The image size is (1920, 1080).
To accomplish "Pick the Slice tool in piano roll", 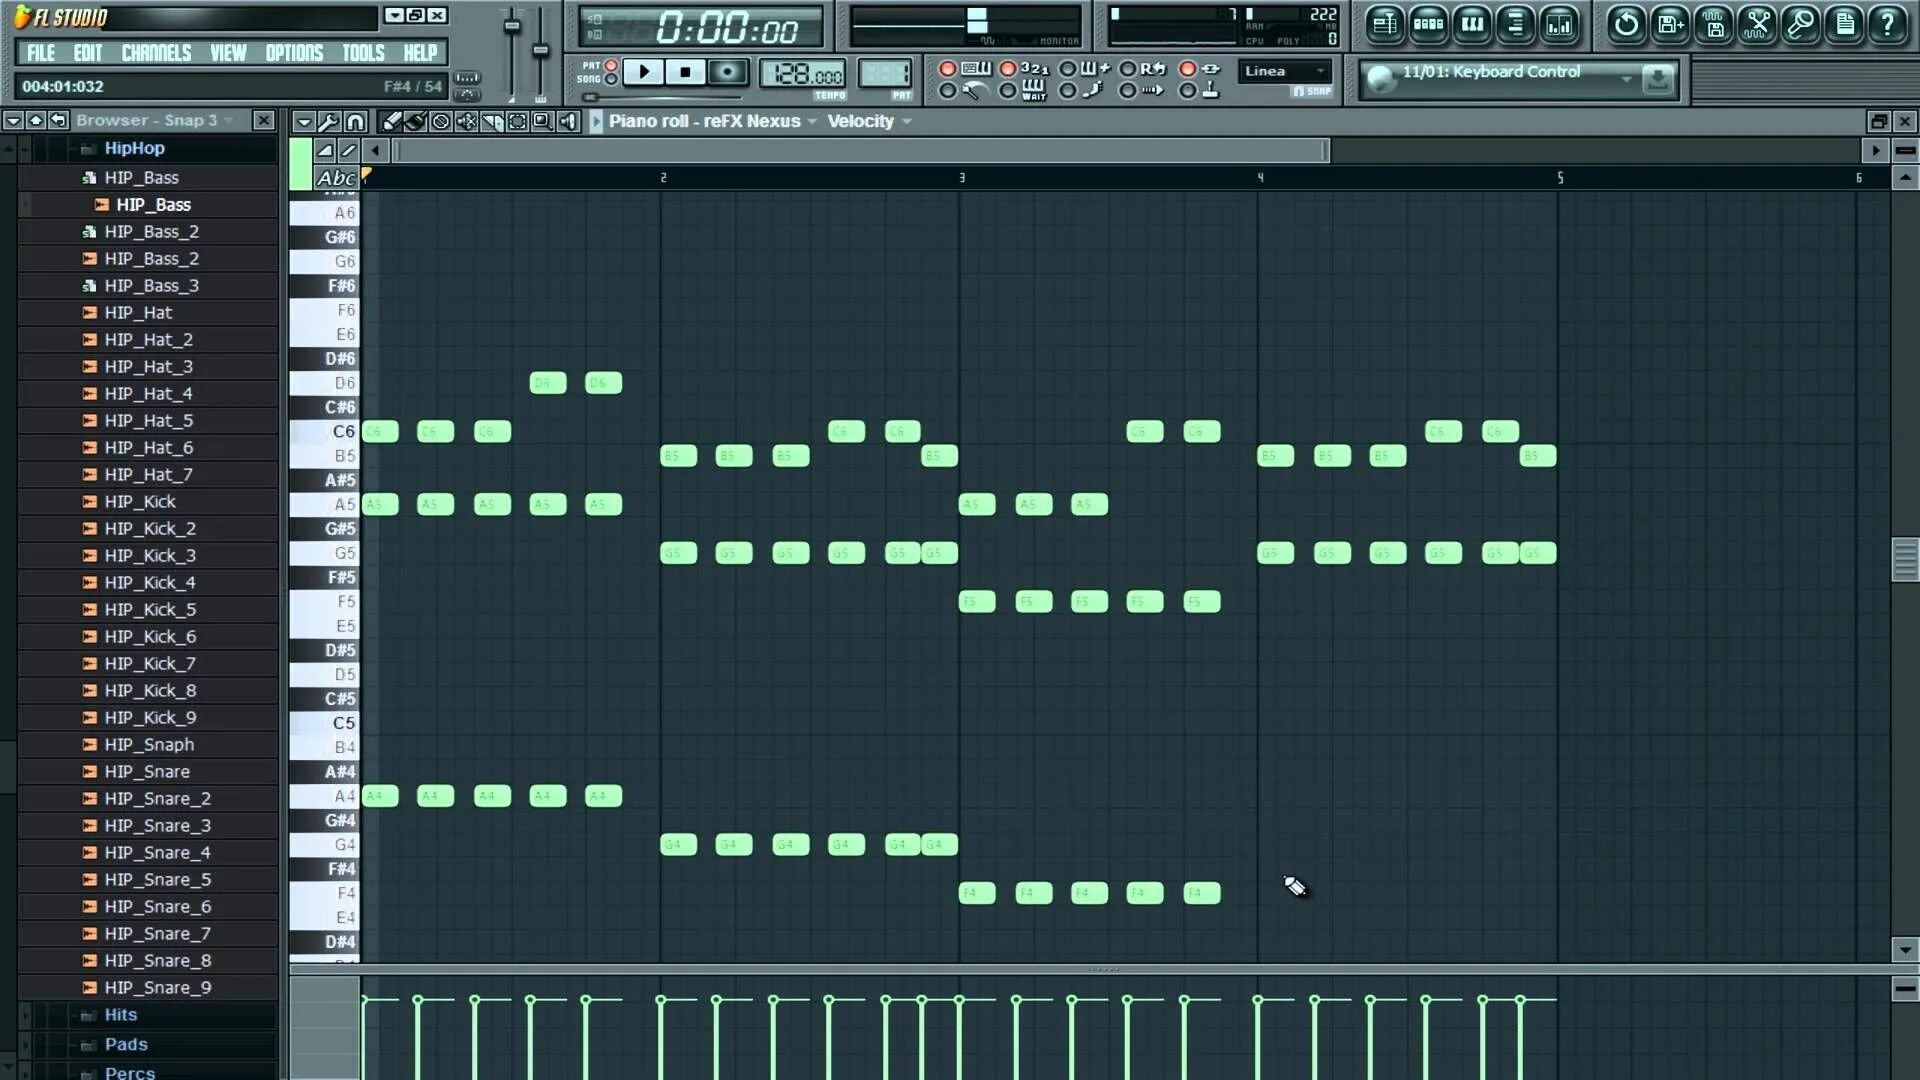I will coord(492,122).
